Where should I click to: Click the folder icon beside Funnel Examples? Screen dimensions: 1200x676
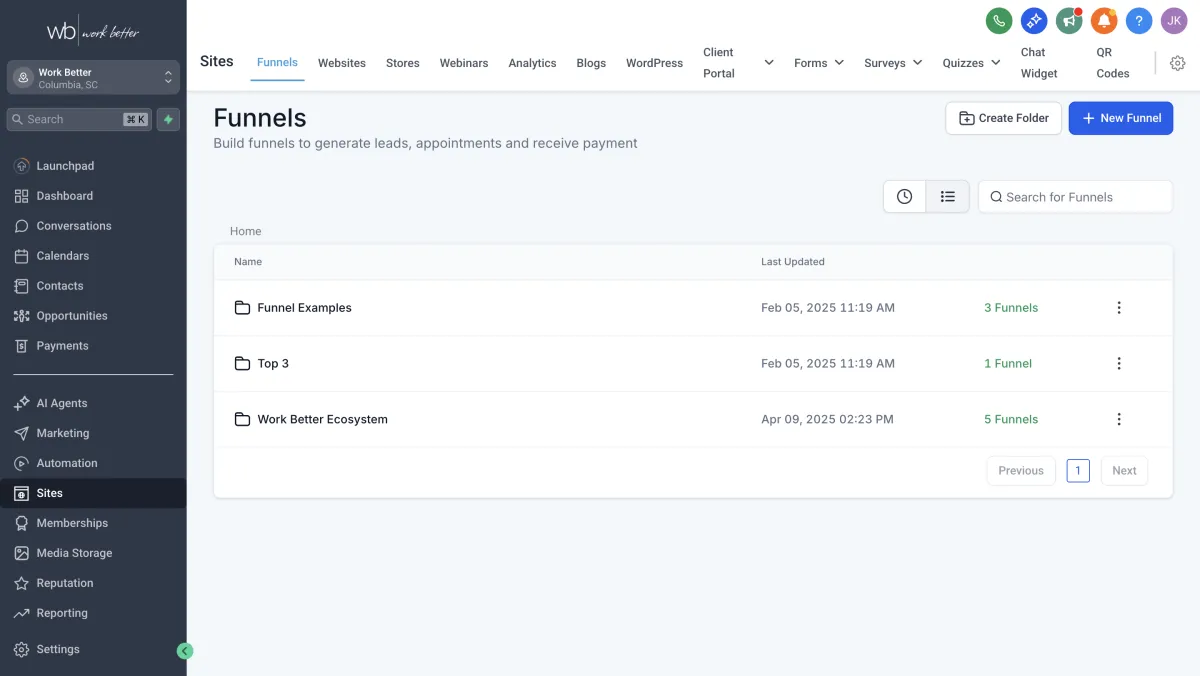(242, 308)
